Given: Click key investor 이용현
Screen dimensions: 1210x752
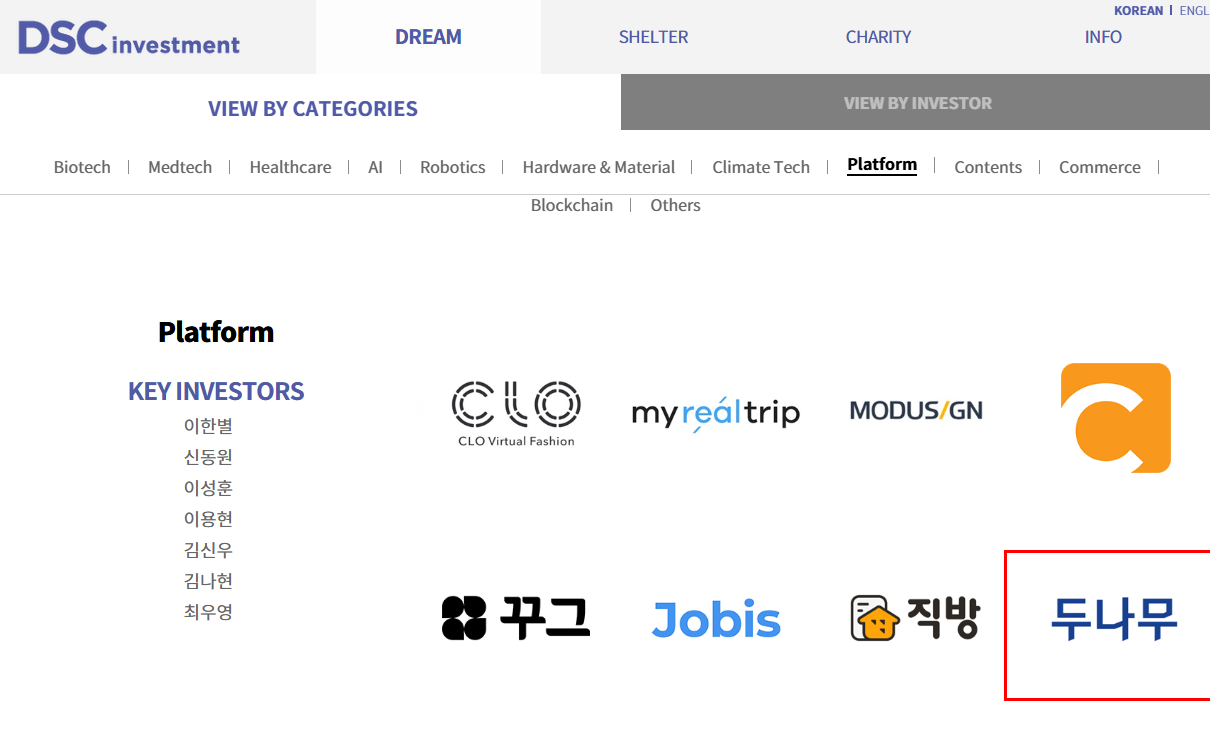Looking at the screenshot, I should click(x=208, y=519).
